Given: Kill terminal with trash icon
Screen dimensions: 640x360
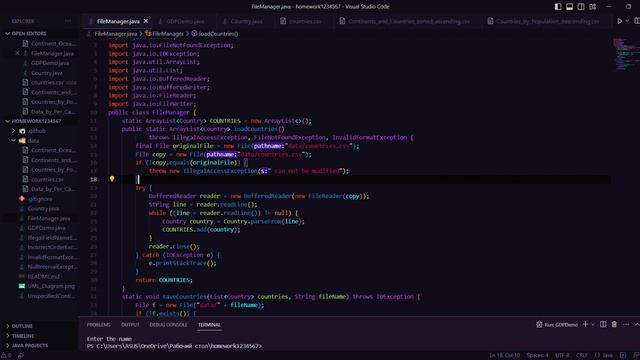Looking at the screenshot, I should (x=614, y=324).
